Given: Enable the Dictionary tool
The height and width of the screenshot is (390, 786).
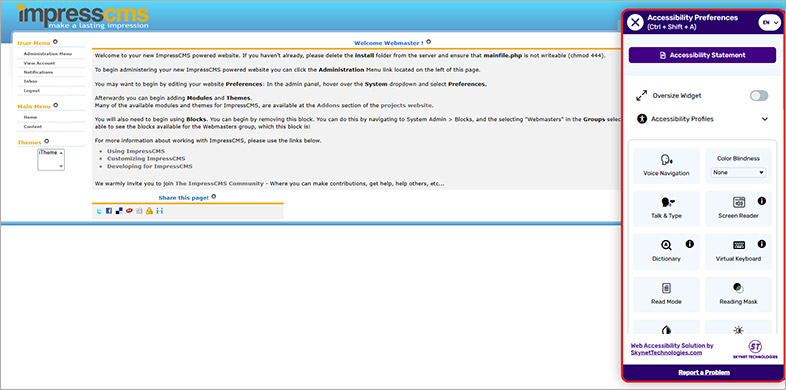Looking at the screenshot, I should [666, 252].
